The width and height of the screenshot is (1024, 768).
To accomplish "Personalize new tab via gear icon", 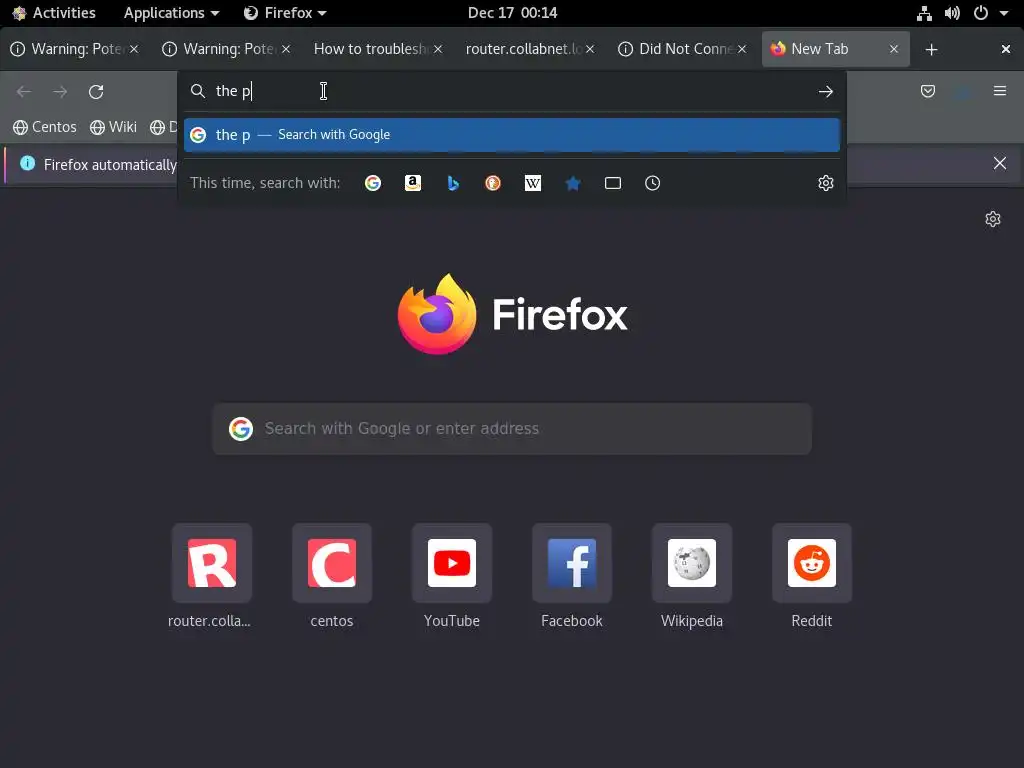I will pos(993,219).
